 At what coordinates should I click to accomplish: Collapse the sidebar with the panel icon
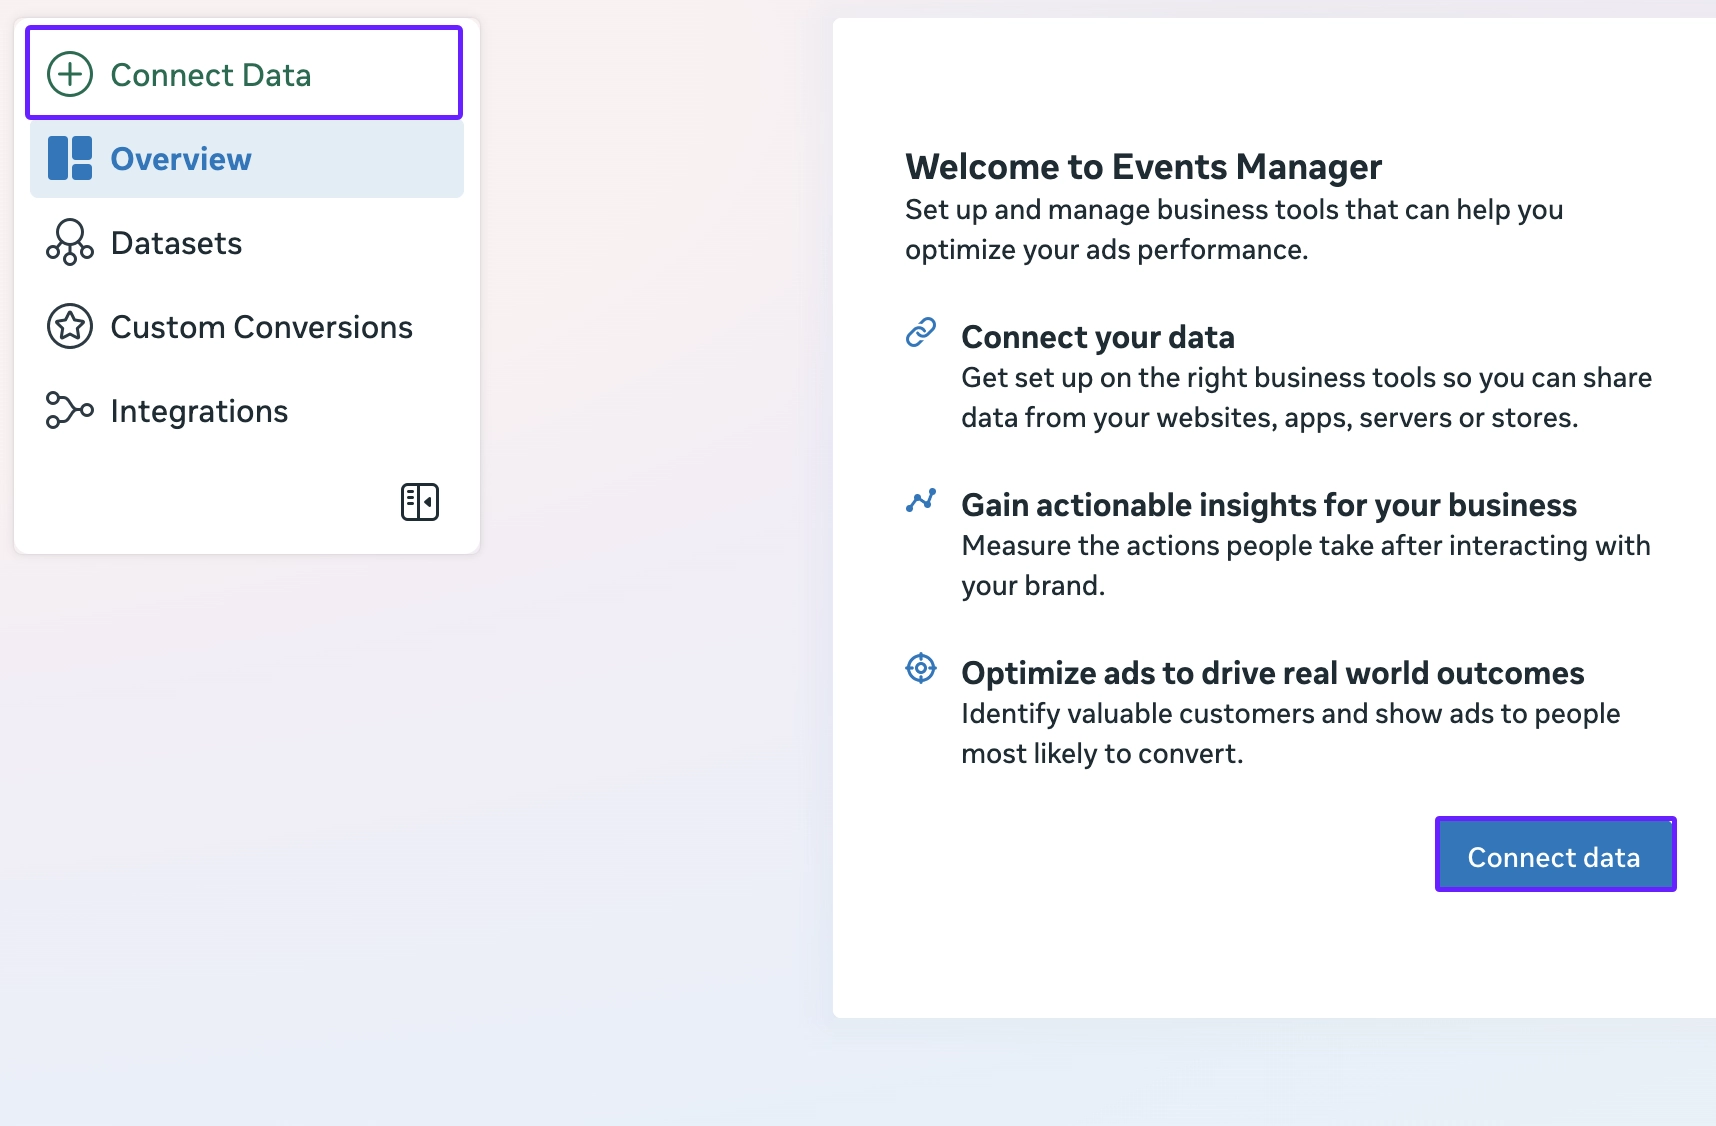pyautogui.click(x=419, y=502)
